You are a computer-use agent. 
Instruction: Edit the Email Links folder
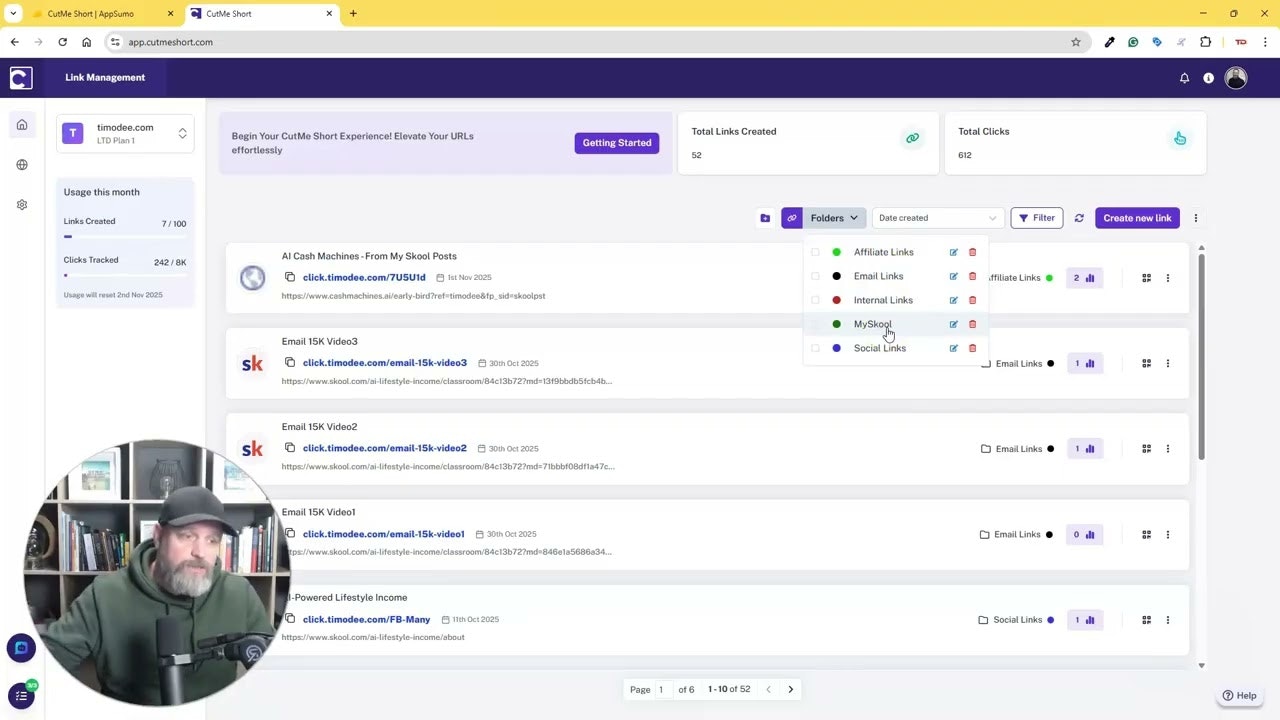pyautogui.click(x=953, y=276)
